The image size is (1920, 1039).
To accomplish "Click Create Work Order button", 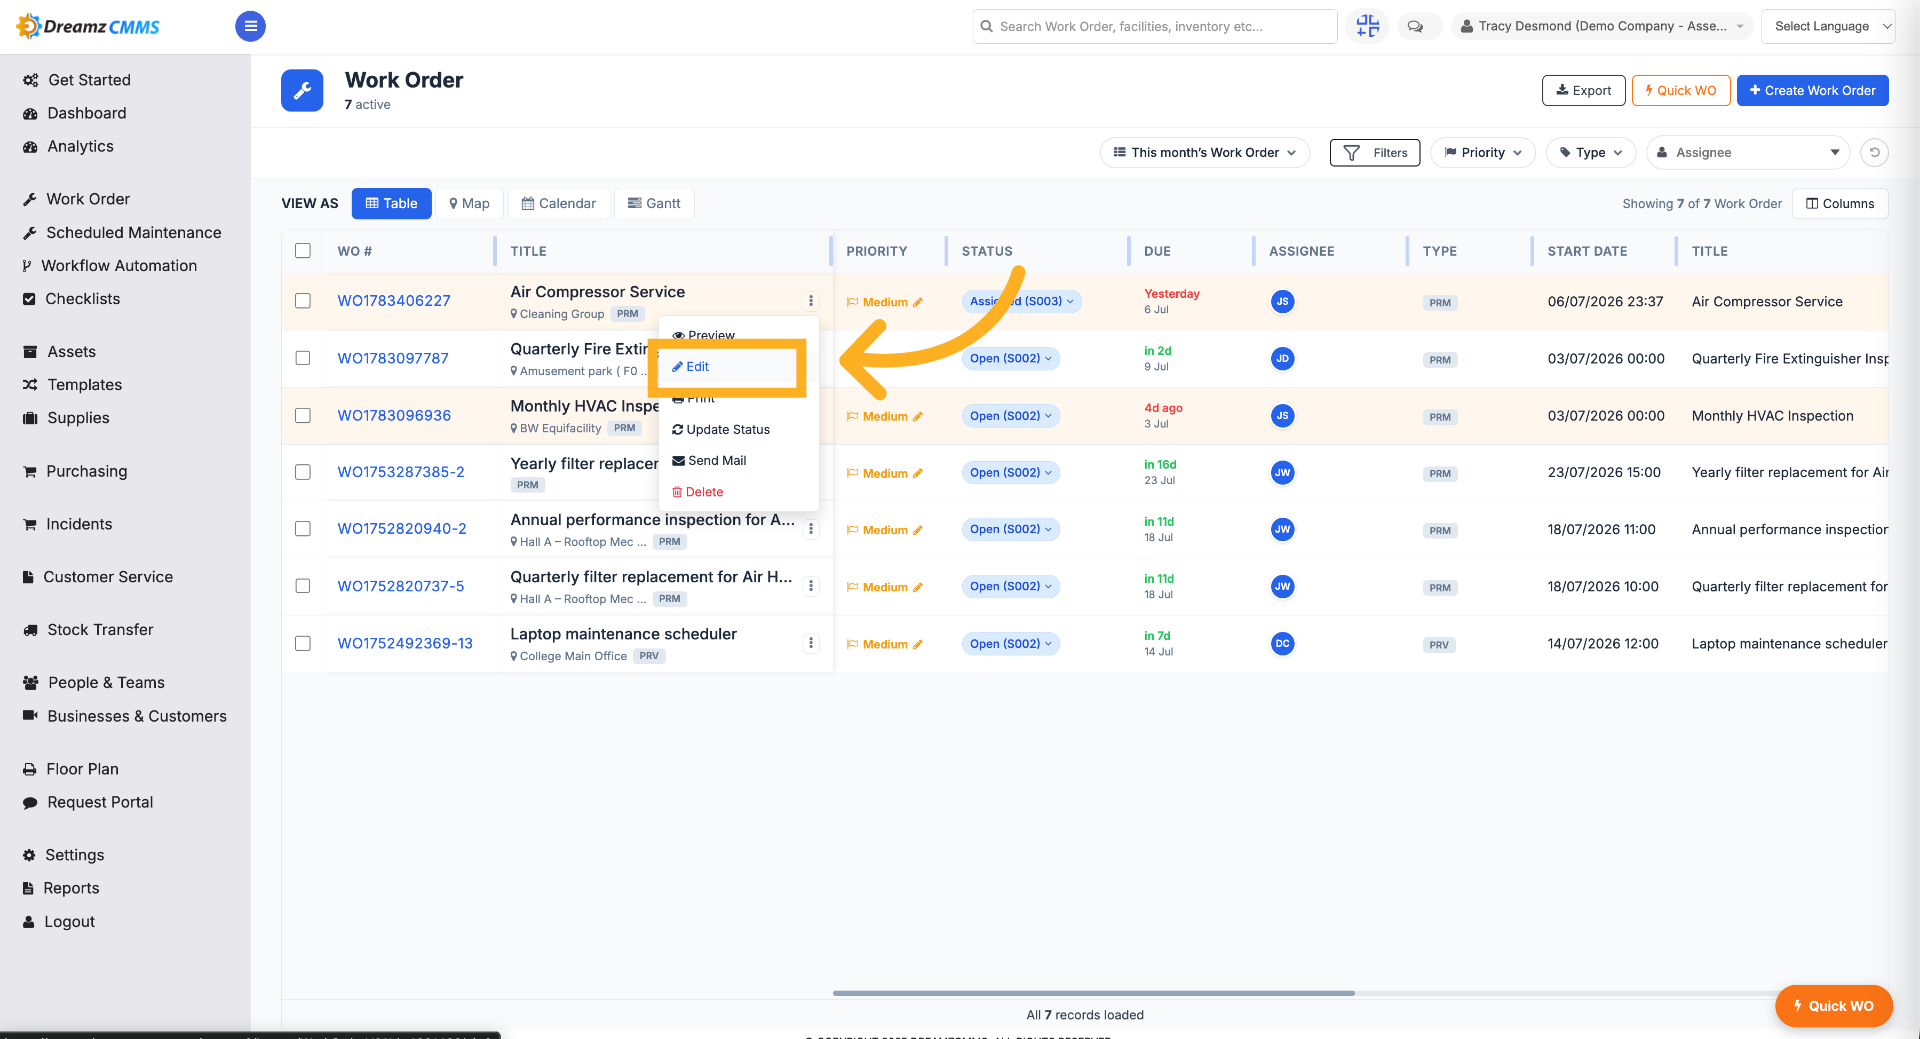I will [x=1812, y=90].
